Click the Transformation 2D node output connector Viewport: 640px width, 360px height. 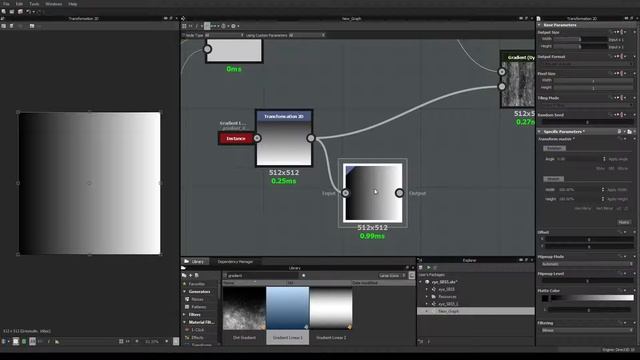[x=311, y=138]
